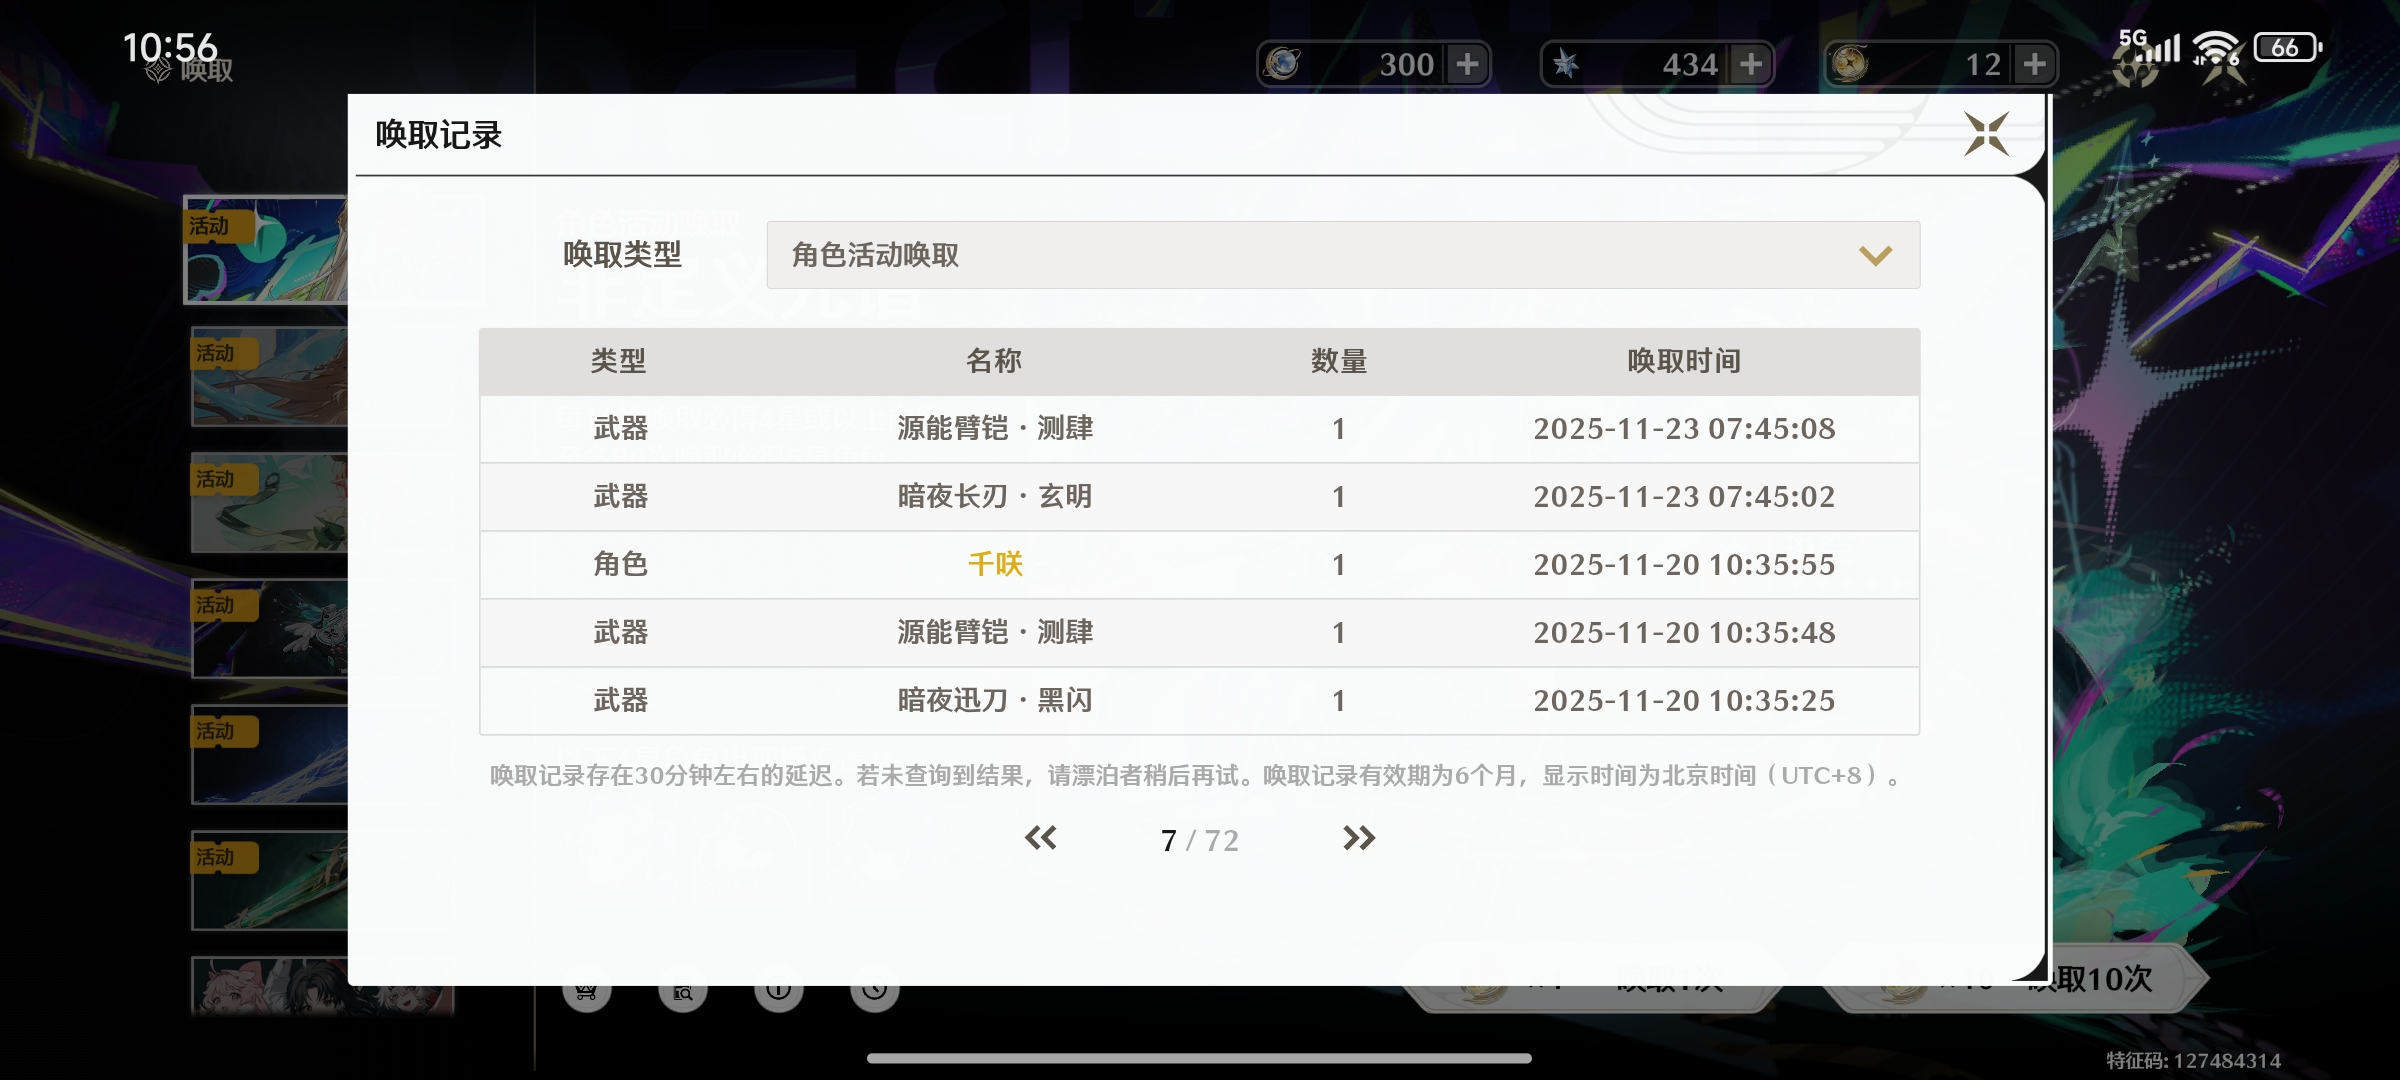Viewport: 2400px width, 1080px height.
Task: Go to next record page
Action: pyautogui.click(x=1359, y=838)
